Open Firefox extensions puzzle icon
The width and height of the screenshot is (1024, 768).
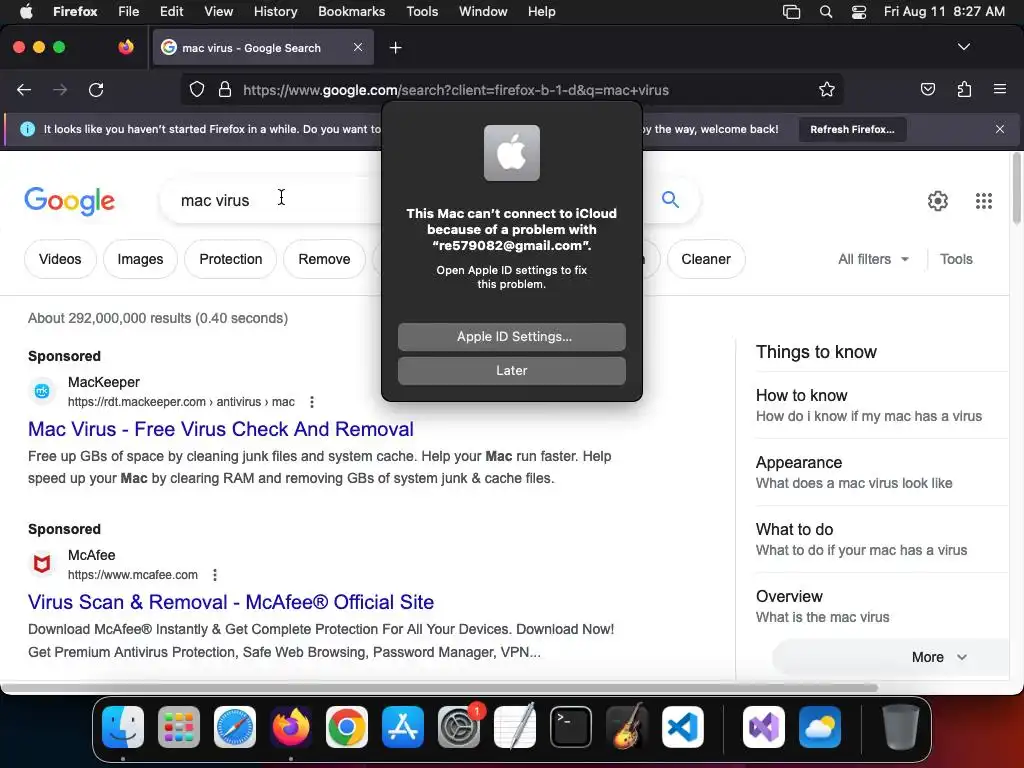pyautogui.click(x=964, y=89)
